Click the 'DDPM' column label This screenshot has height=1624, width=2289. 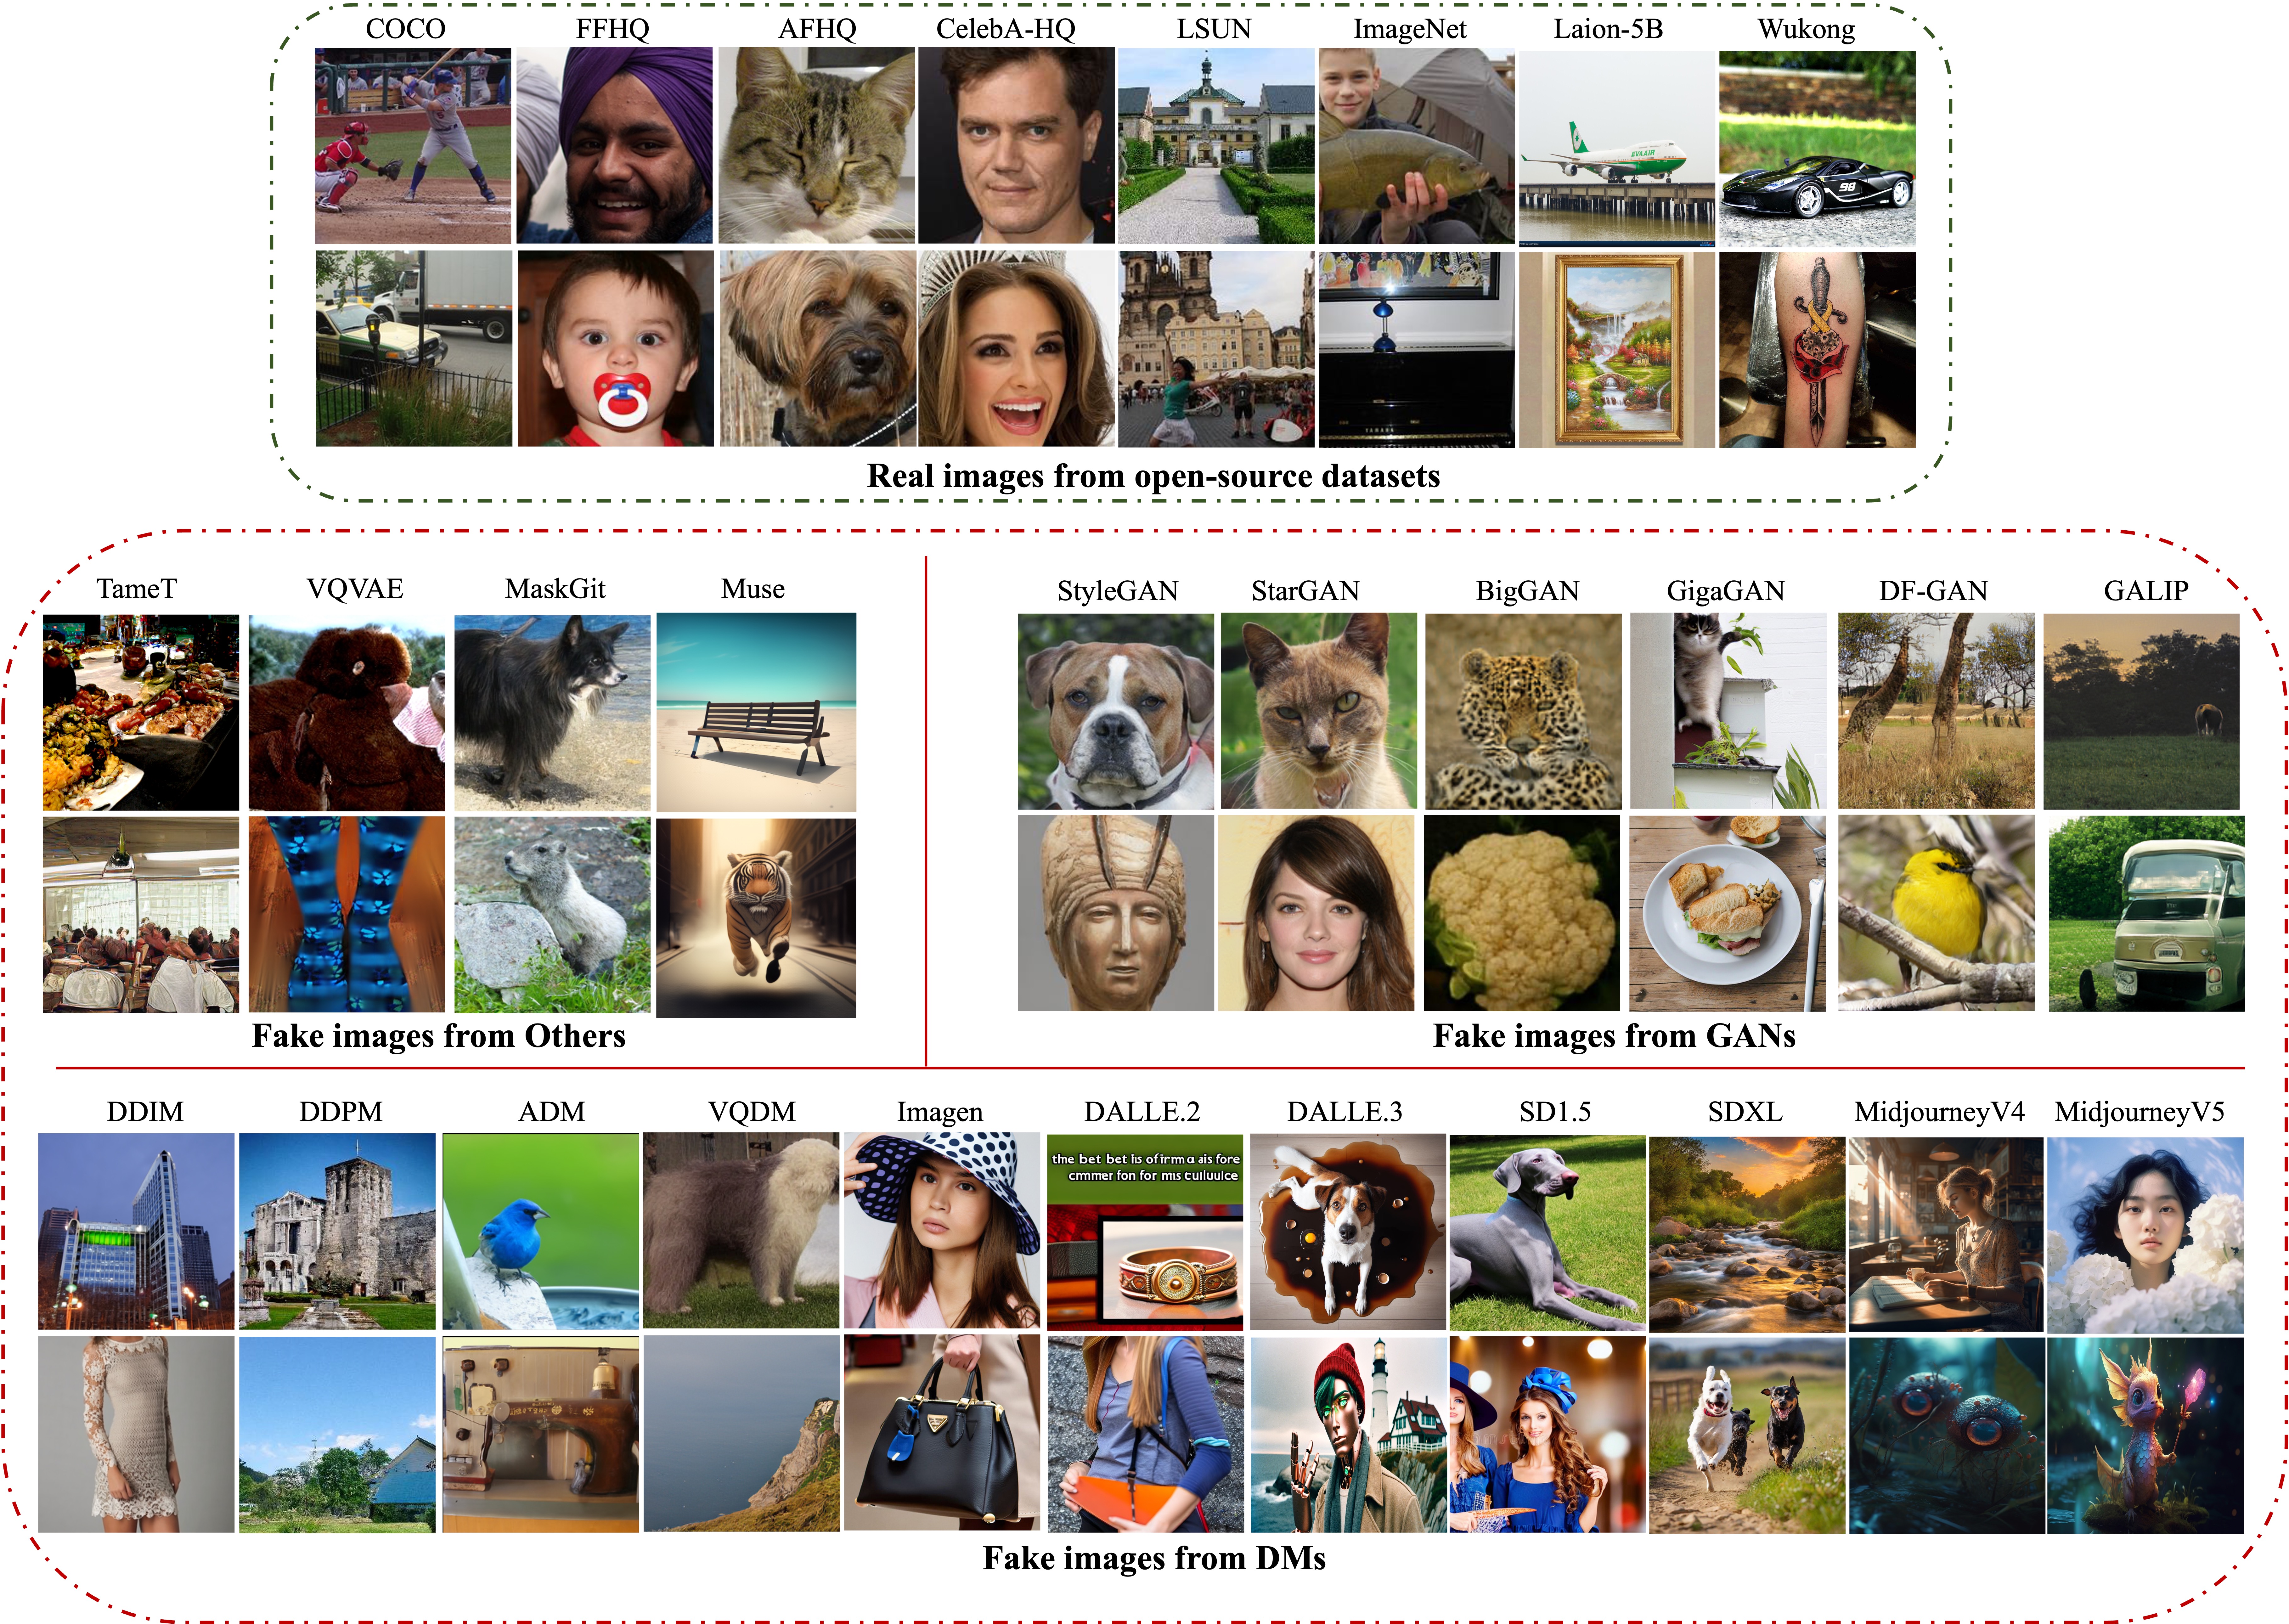pos(341,1112)
